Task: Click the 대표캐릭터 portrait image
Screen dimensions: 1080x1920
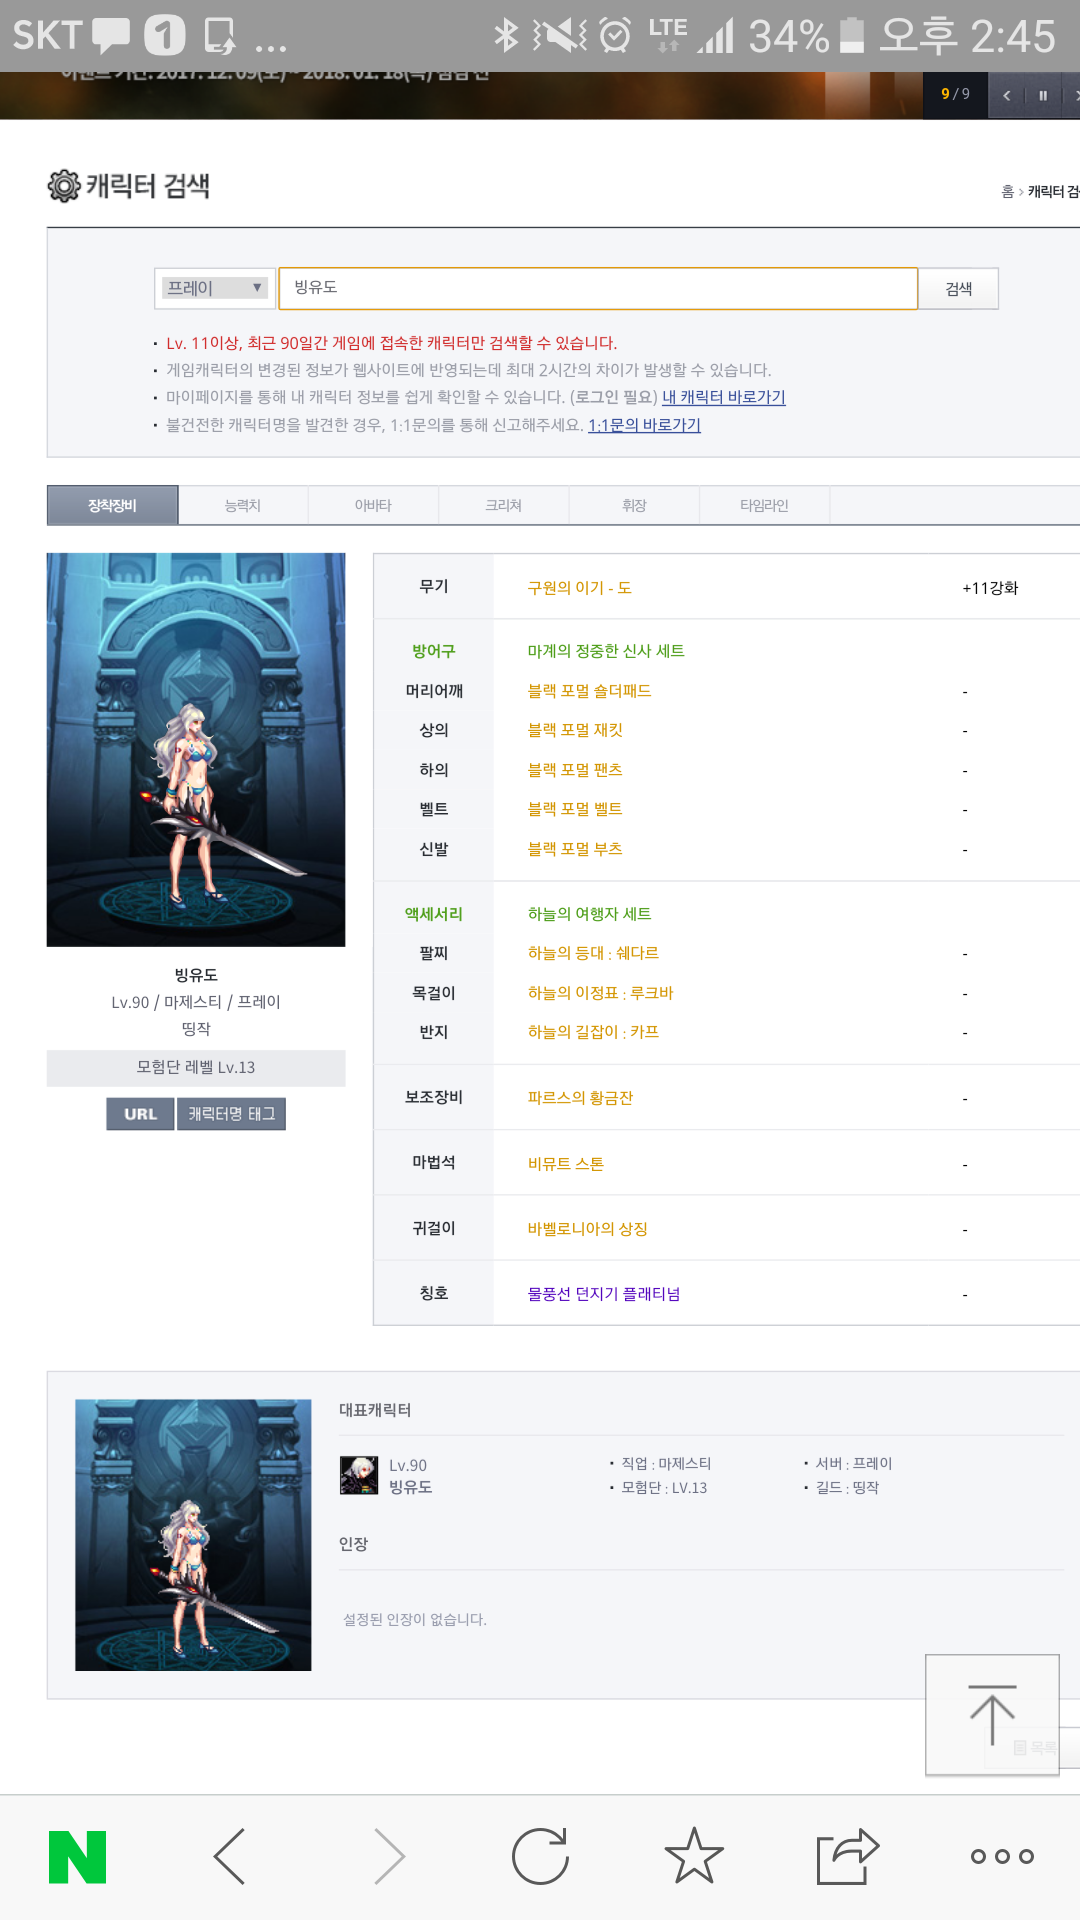Action: pyautogui.click(x=193, y=1535)
